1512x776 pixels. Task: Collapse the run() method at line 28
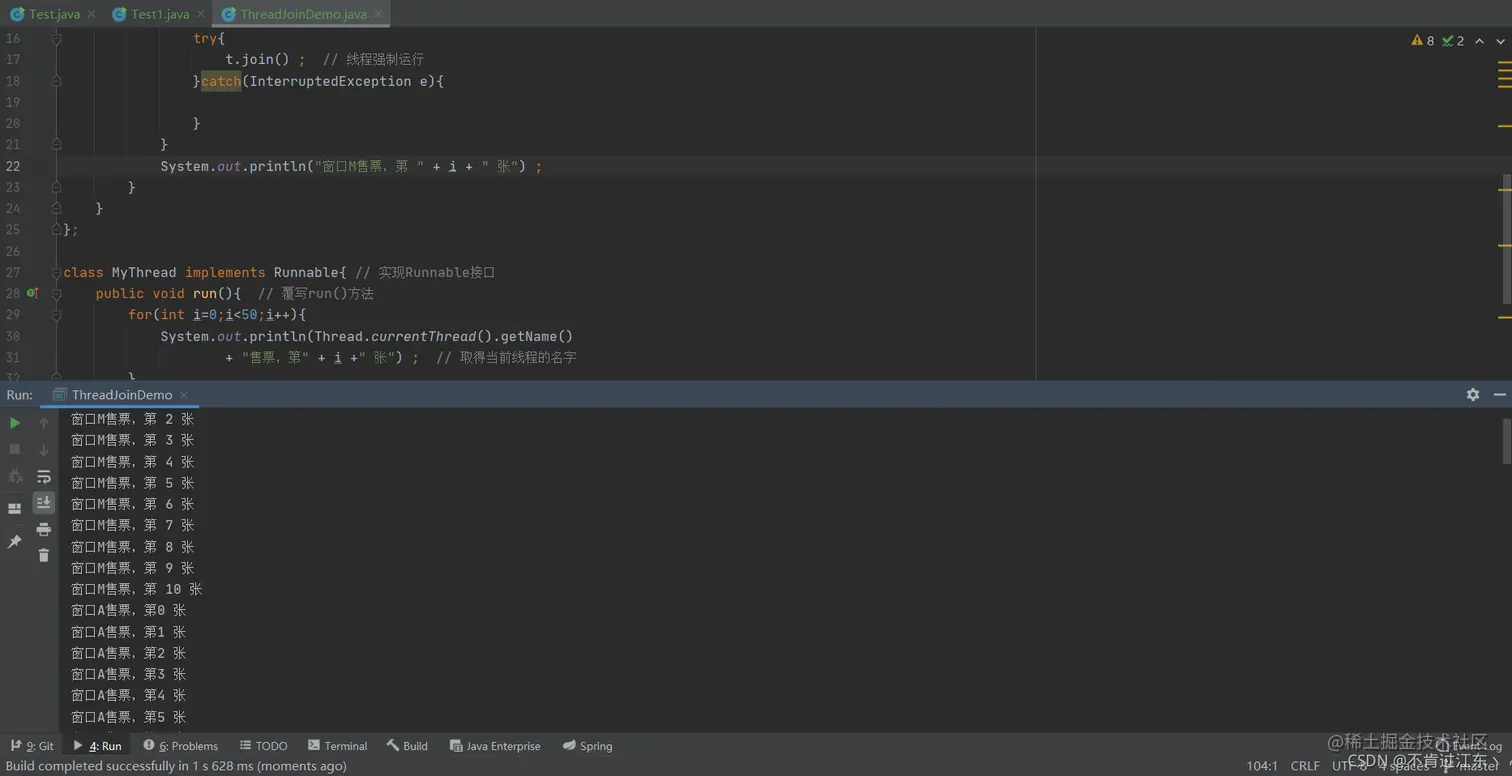56,294
